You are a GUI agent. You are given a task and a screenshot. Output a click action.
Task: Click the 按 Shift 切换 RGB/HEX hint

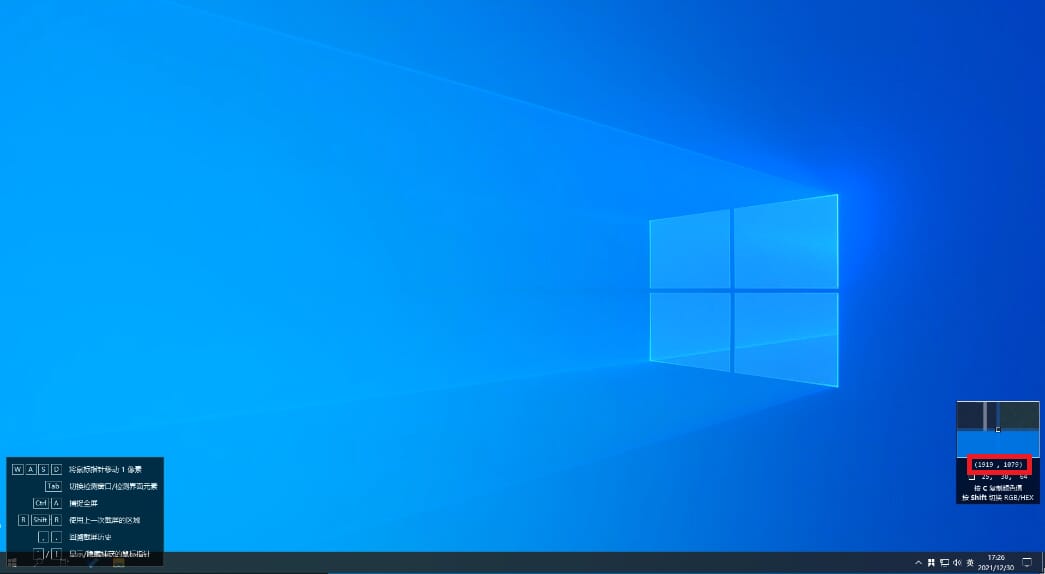click(x=998, y=498)
